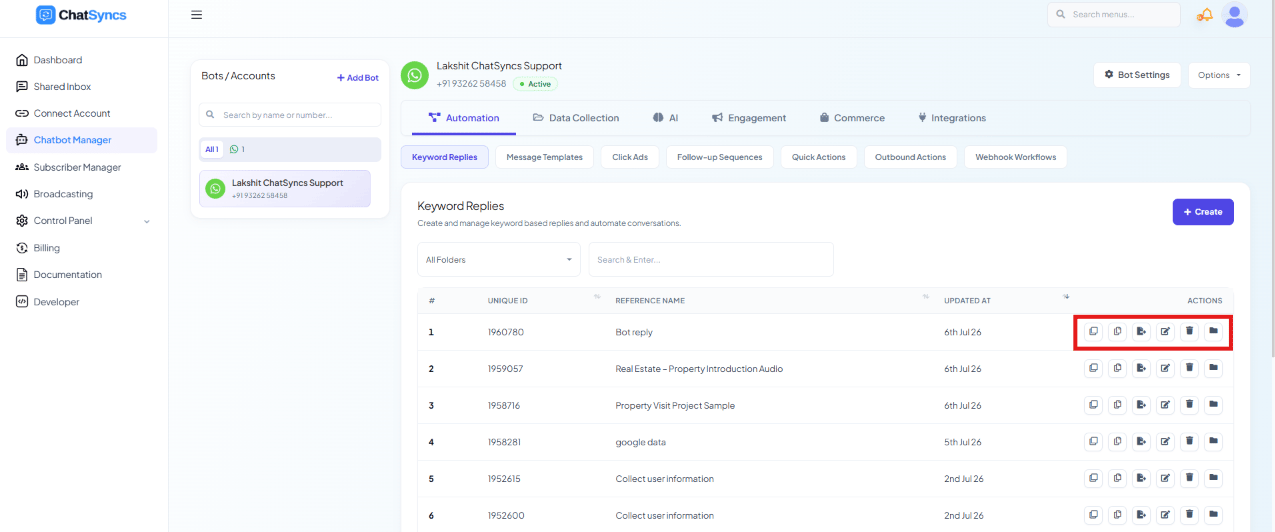Click the WhatsApp filter chip showing 1
The height and width of the screenshot is (532, 1275).
pos(237,149)
